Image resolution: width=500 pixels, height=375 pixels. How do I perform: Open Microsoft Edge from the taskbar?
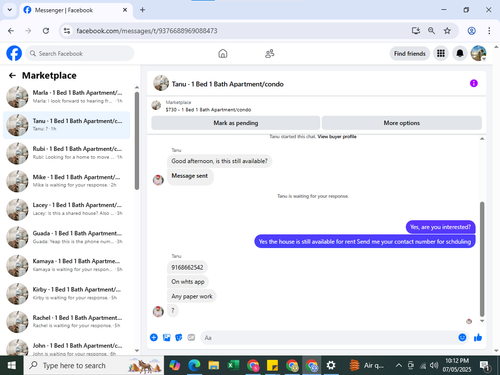[194, 365]
